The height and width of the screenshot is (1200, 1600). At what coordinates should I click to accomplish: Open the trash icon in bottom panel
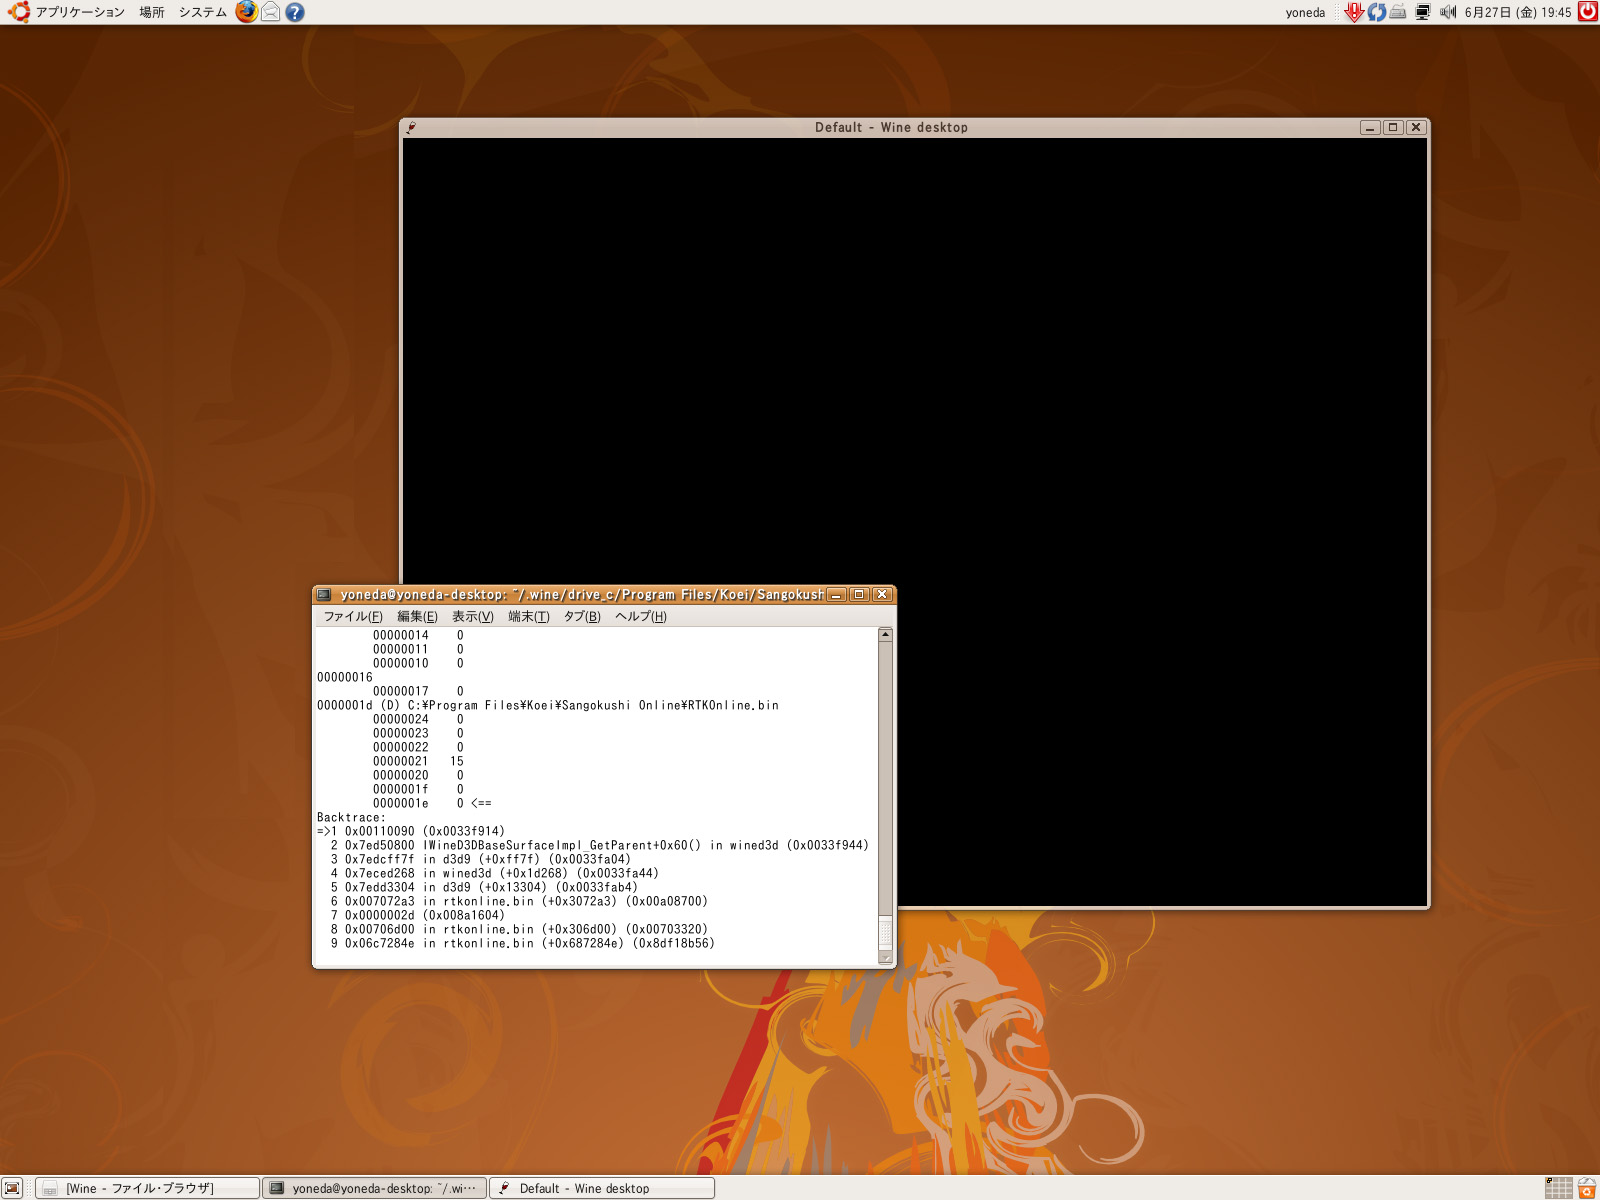[x=1587, y=1188]
